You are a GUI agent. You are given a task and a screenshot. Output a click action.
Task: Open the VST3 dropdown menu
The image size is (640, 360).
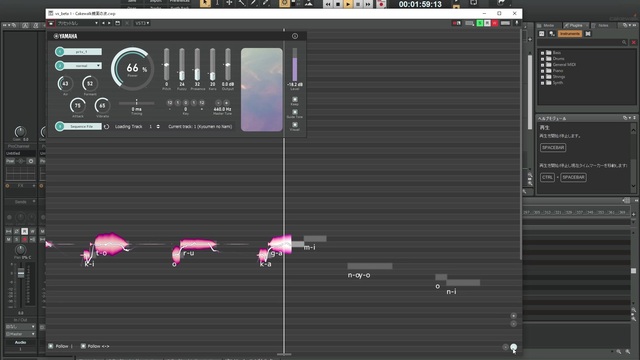click(142, 23)
